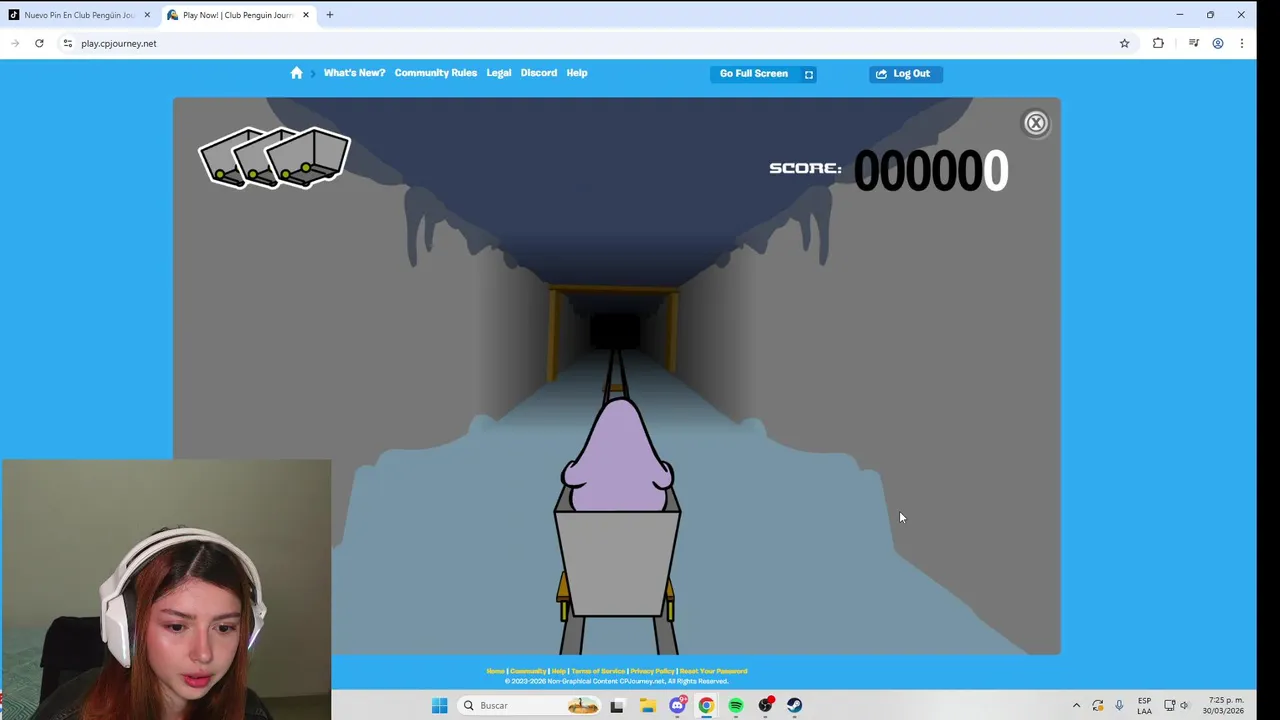The width and height of the screenshot is (1280, 720).
Task: Click the play.cpjourney.net address bar
Action: [590, 43]
